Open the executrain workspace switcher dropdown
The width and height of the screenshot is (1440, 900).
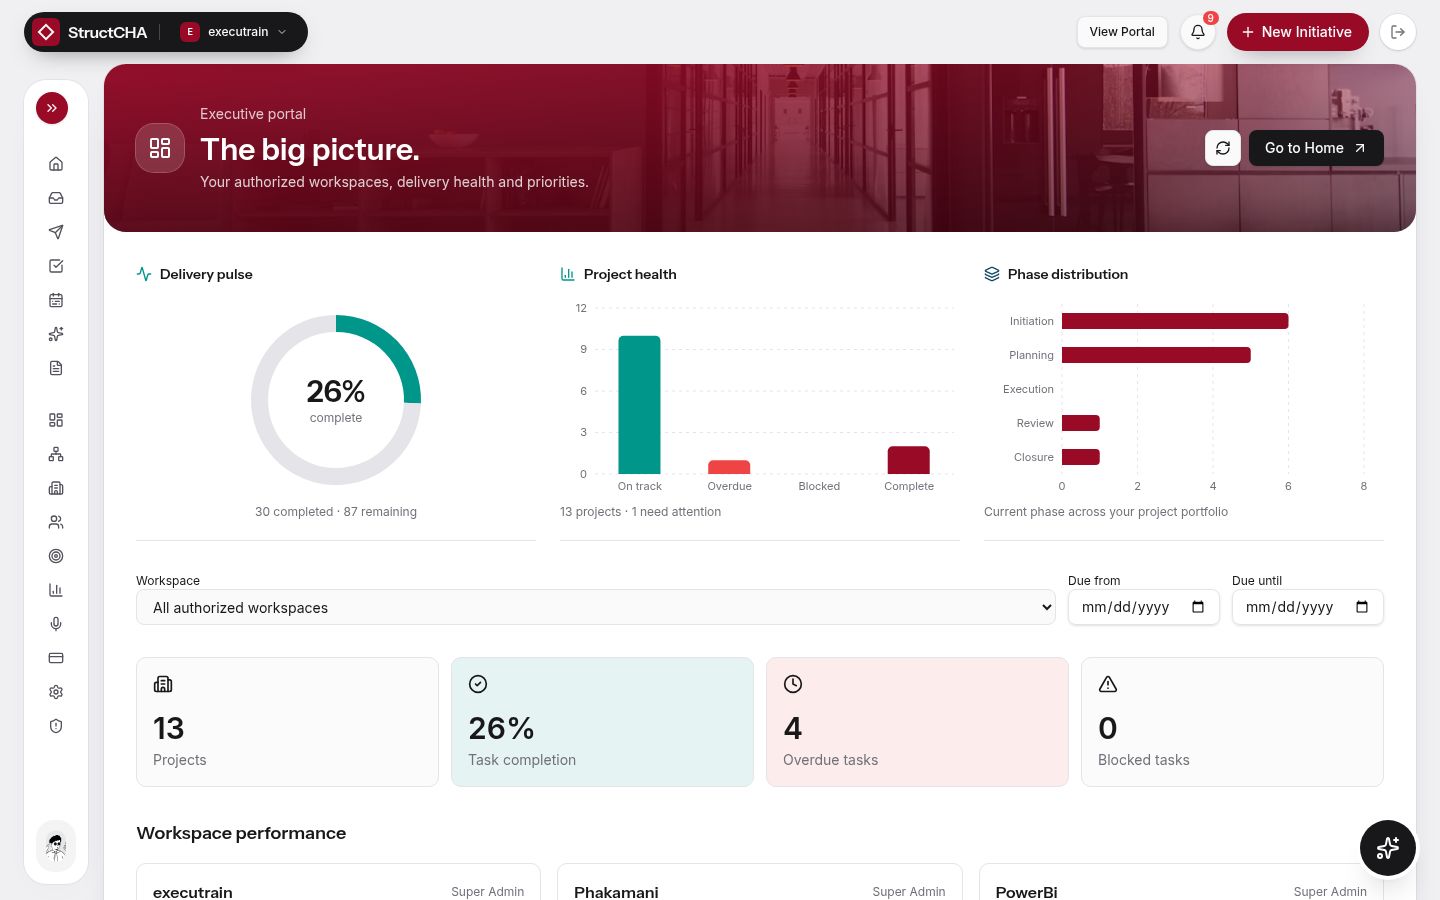[234, 32]
